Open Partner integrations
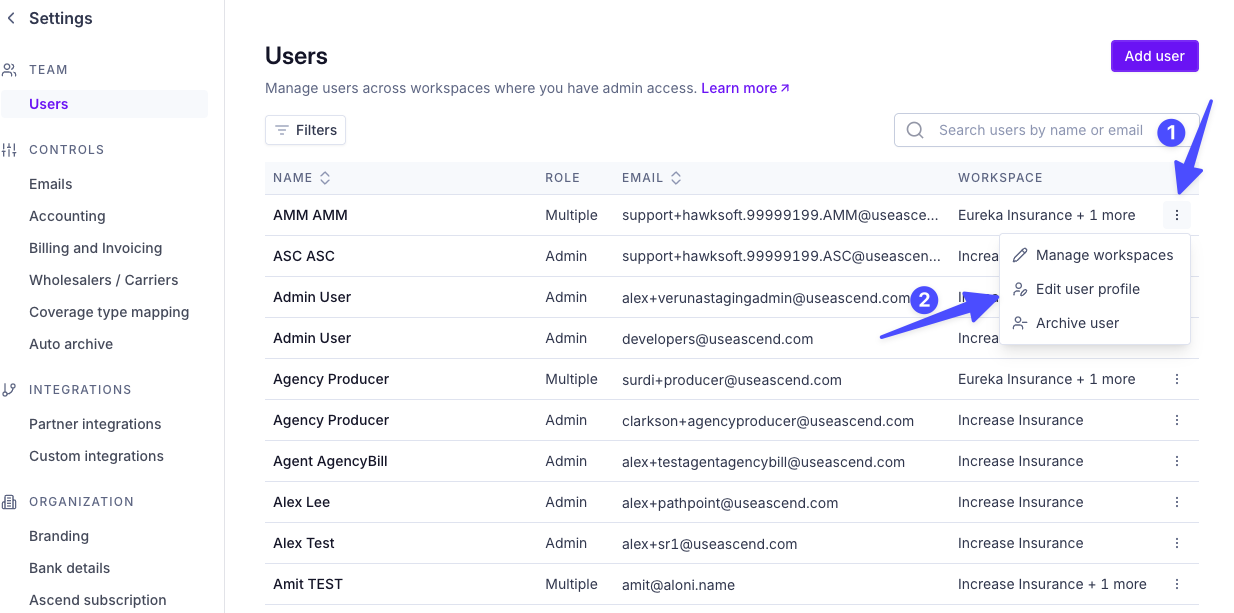This screenshot has width=1234, height=613. pos(95,424)
